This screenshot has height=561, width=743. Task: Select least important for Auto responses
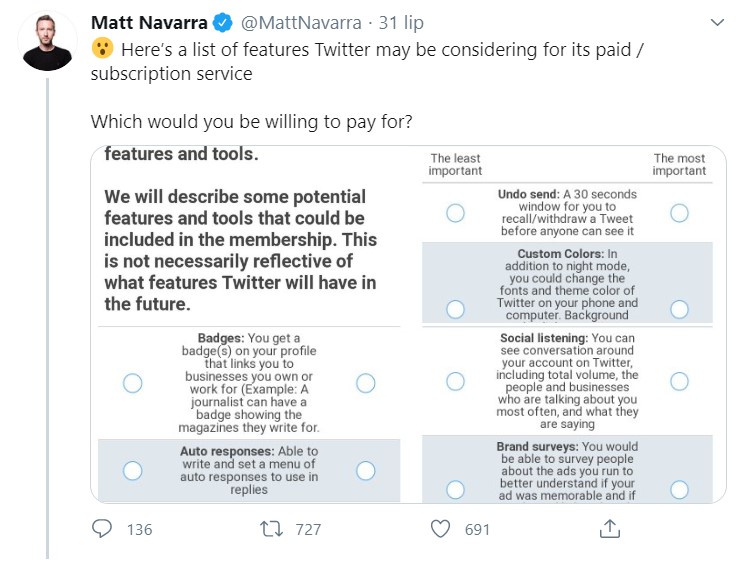point(132,470)
